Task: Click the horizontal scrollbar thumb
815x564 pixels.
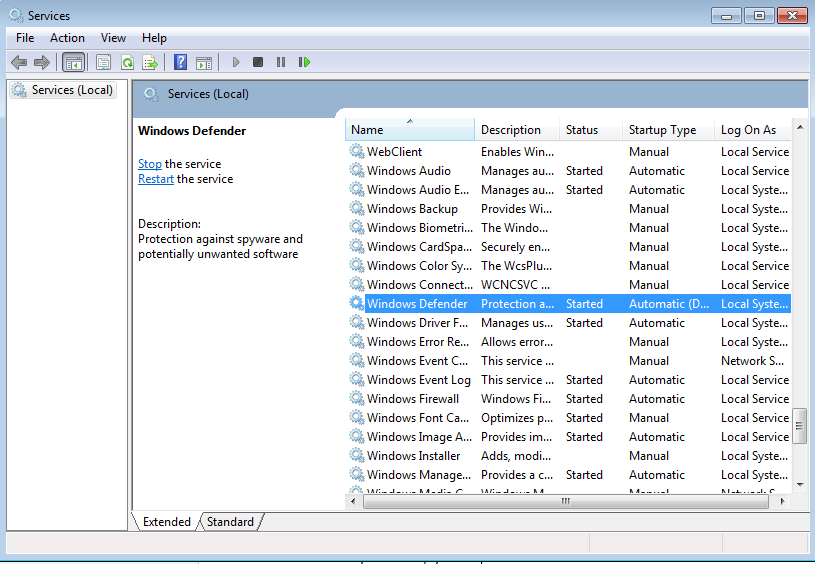Action: click(x=566, y=502)
